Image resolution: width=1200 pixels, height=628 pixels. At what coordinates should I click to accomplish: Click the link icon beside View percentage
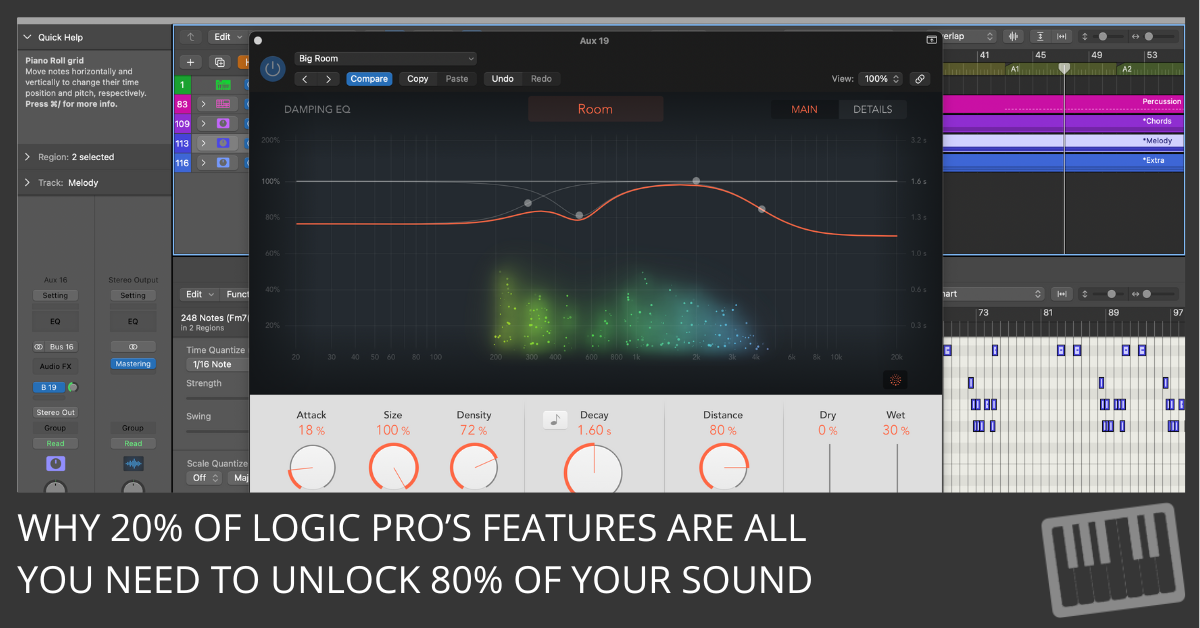(x=920, y=79)
